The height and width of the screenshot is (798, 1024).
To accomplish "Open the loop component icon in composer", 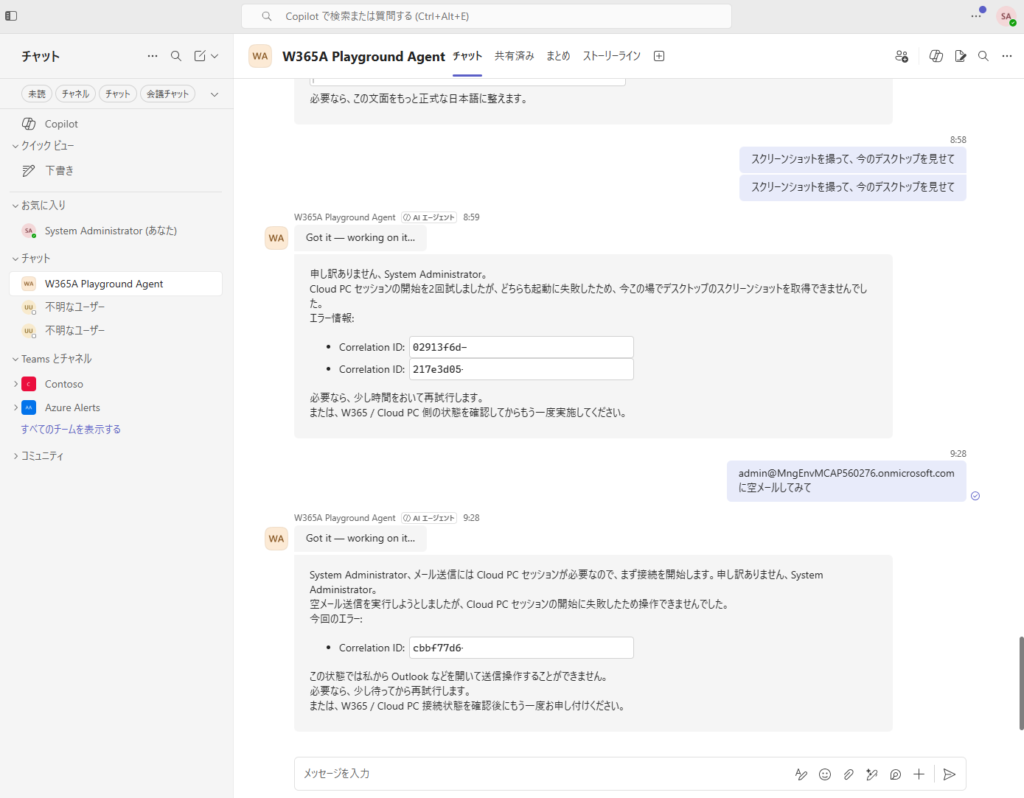I will pyautogui.click(x=895, y=774).
